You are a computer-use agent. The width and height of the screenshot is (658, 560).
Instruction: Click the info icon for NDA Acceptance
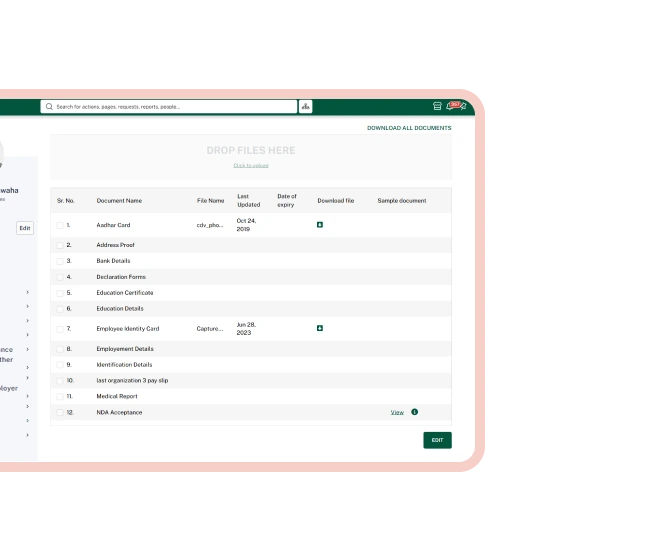[414, 412]
